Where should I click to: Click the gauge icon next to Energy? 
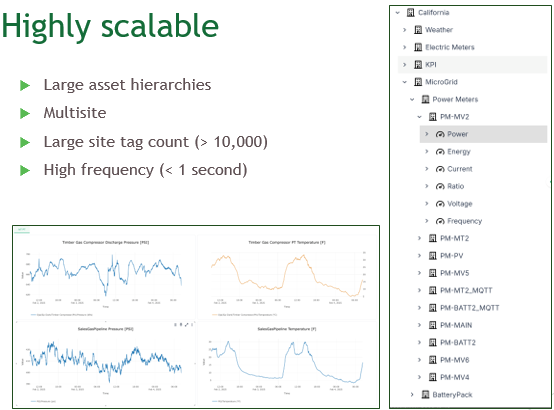[440, 152]
